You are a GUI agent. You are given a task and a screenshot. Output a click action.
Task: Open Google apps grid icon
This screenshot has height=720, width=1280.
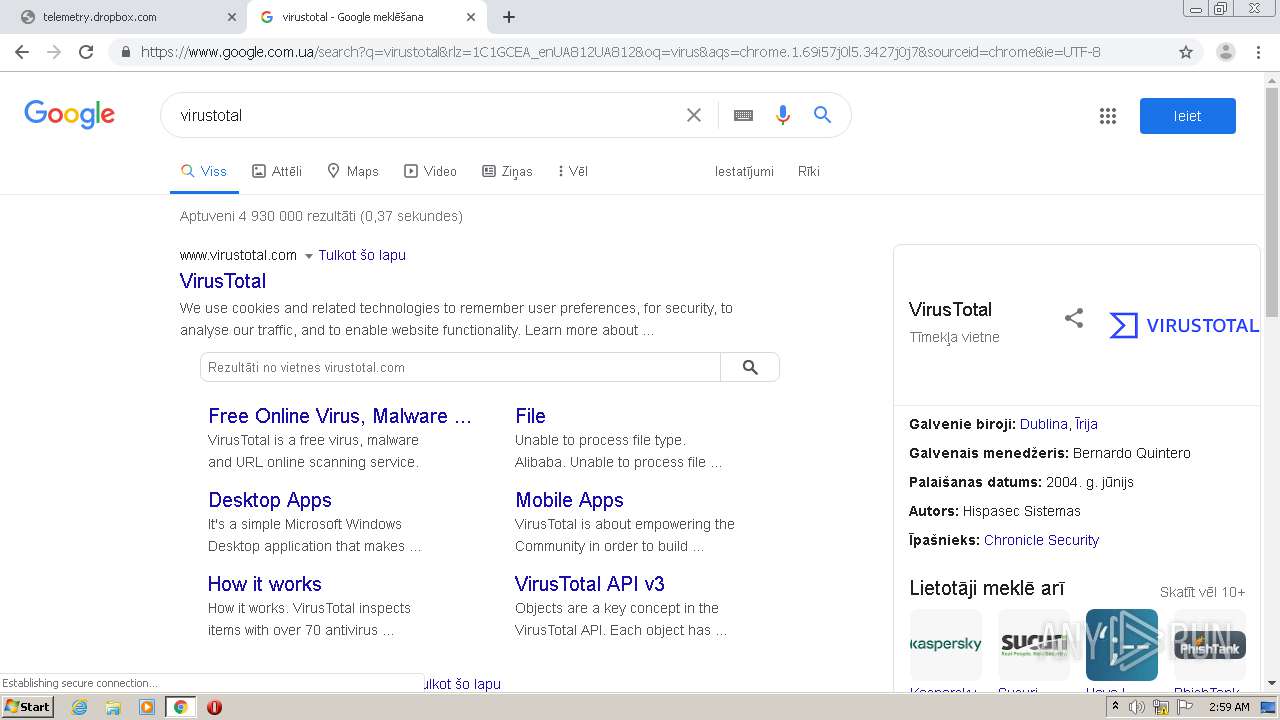pyautogui.click(x=1107, y=116)
